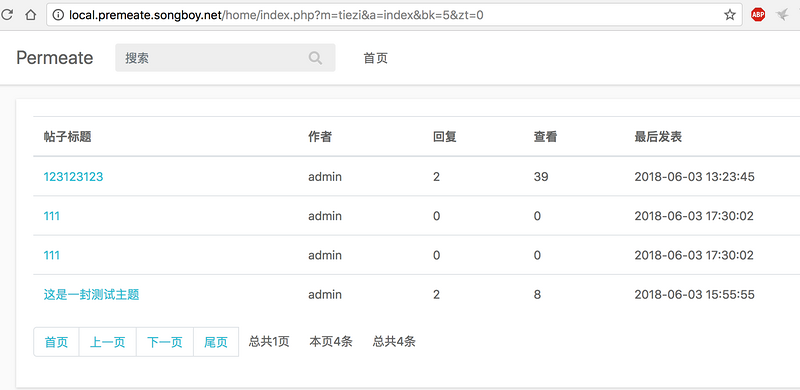Screen dimensions: 800x390
Task: Select the 最后发表 column header
Action: 658,137
